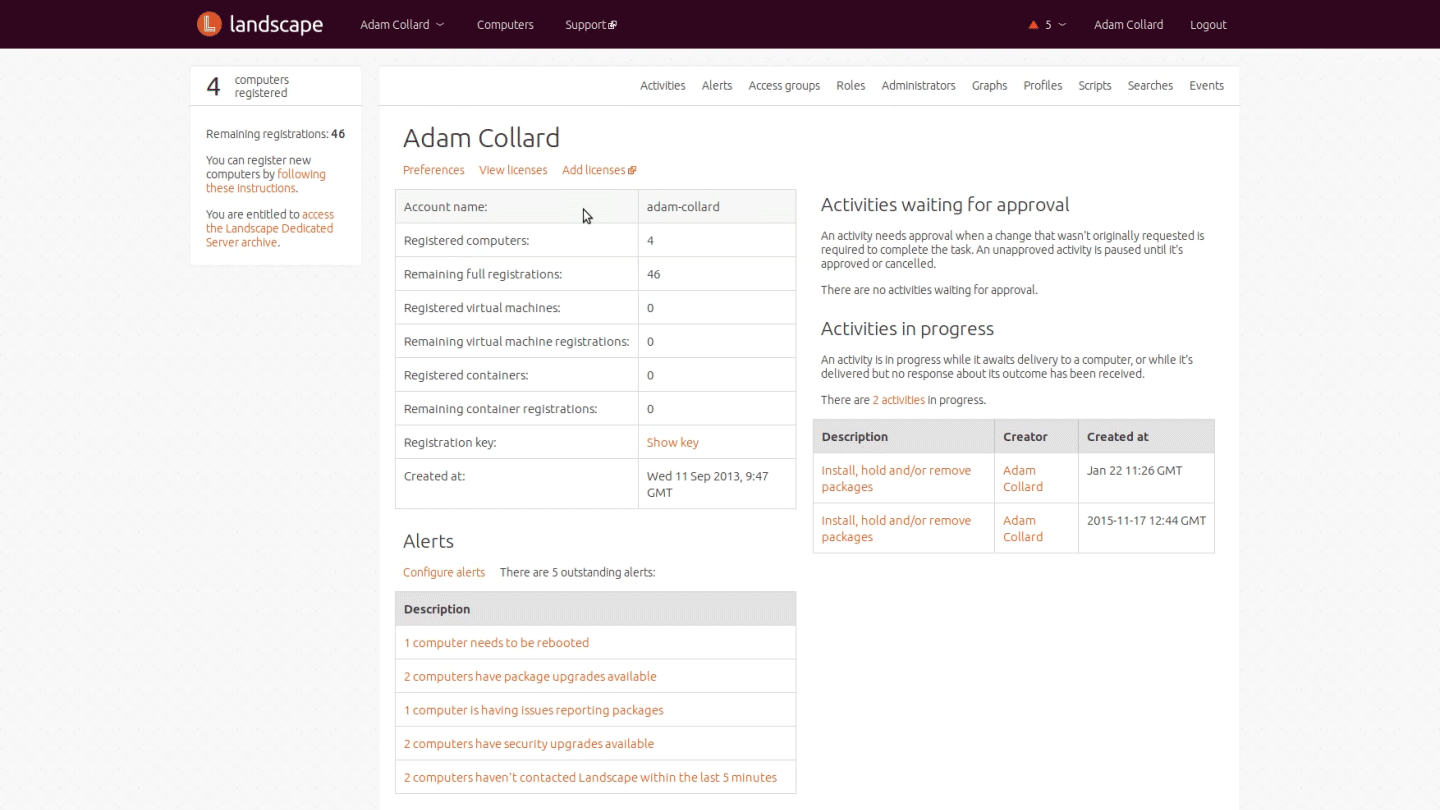Open Adam Collard user profile in header
Viewport: 1440px width, 810px height.
(1128, 25)
